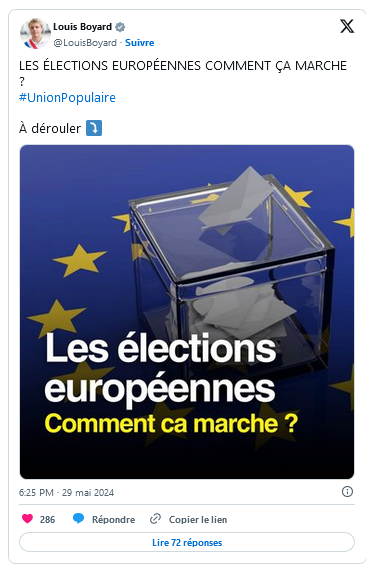Click the yellow Comment ca marche caption in image
This screenshot has height=571, width=371.
pyautogui.click(x=171, y=424)
